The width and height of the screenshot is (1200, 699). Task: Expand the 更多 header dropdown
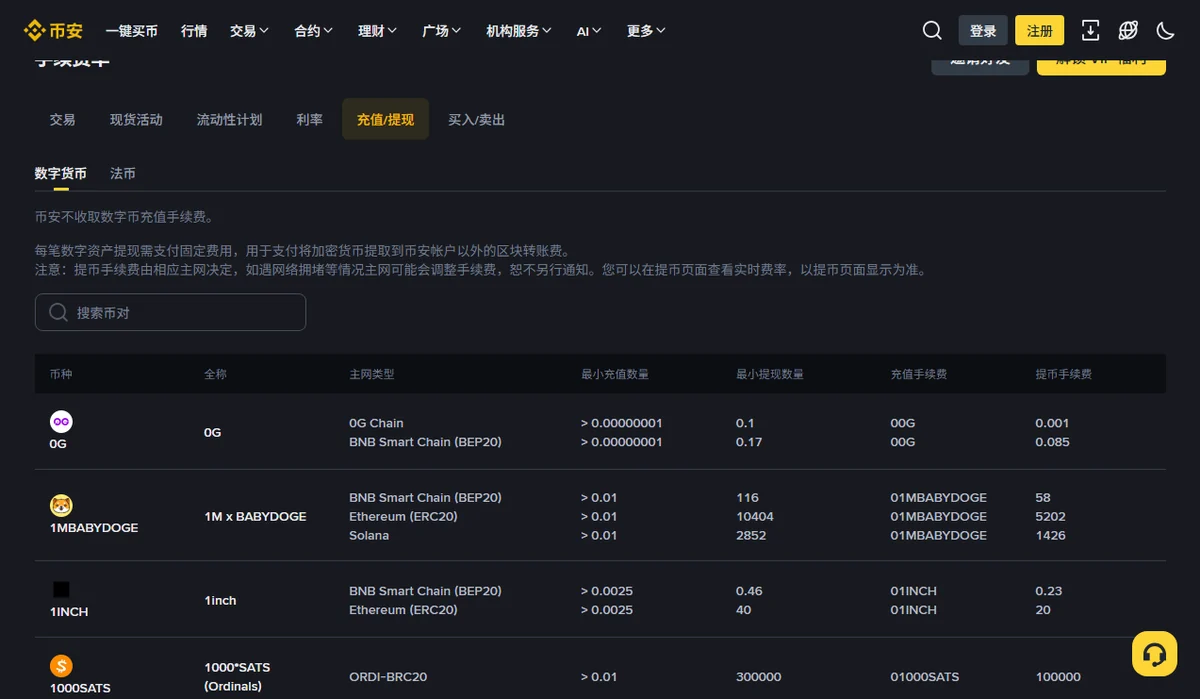(646, 31)
